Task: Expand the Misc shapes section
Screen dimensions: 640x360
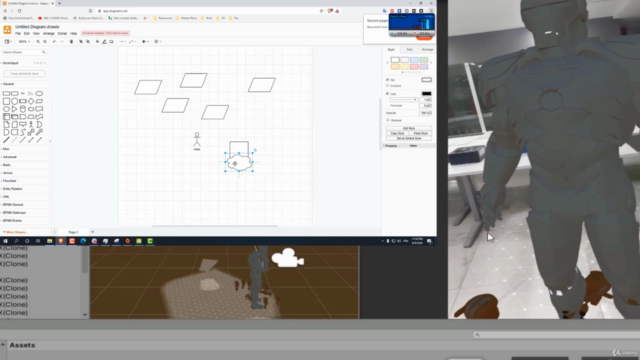Action: tap(6, 149)
